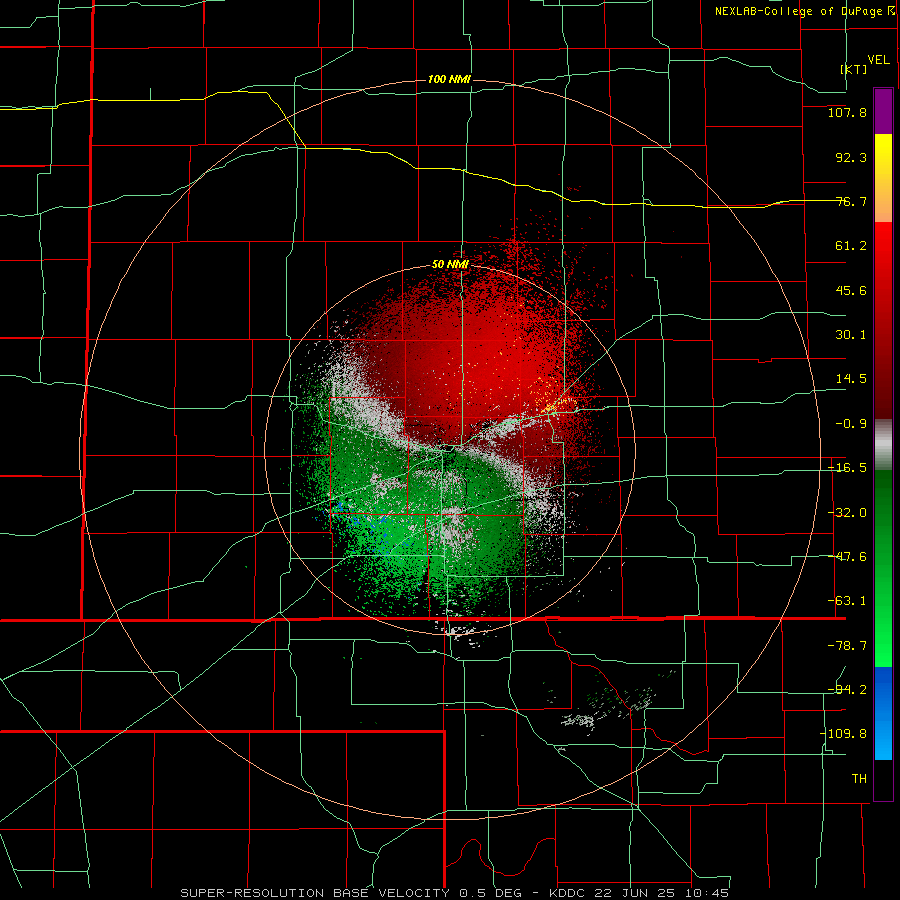Screen dimensions: 900x900
Task: Click the -78.7 legend value
Action: pos(847,646)
